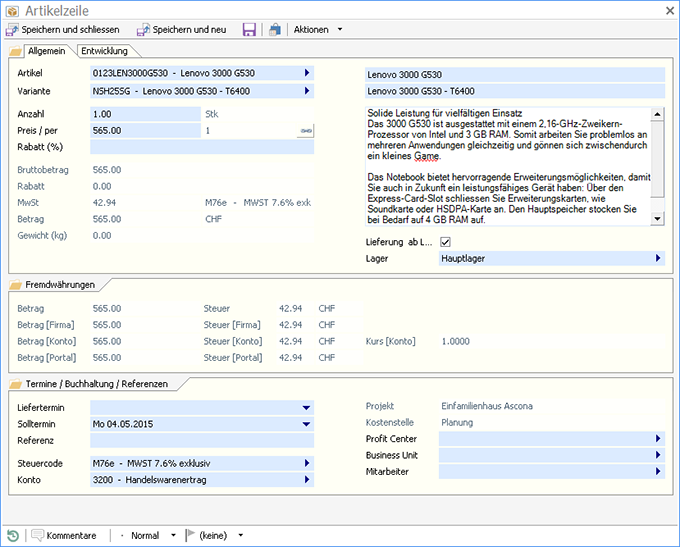Open the Steuercode lookup arrow
The height and width of the screenshot is (547, 680).
click(x=307, y=463)
